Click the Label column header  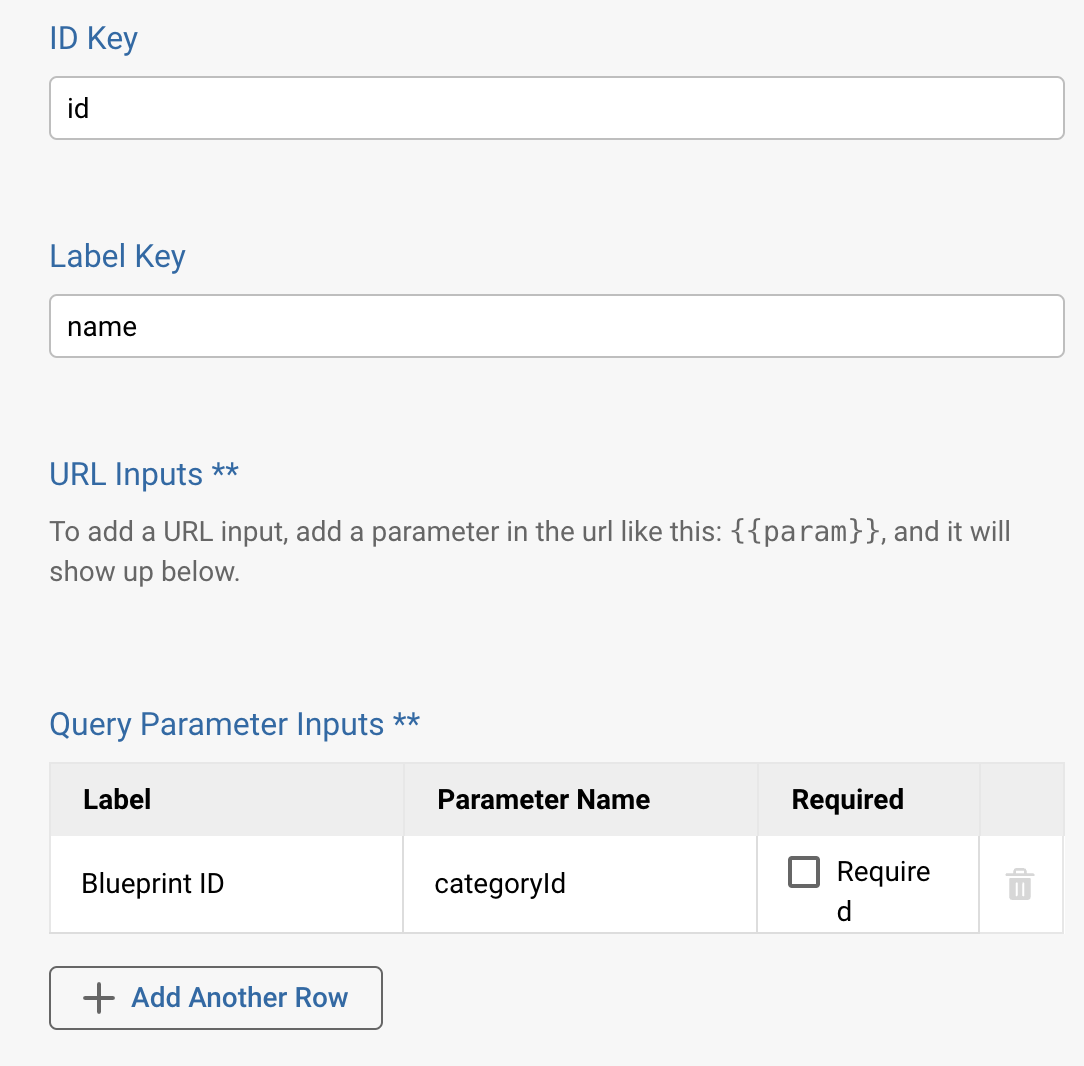116,799
